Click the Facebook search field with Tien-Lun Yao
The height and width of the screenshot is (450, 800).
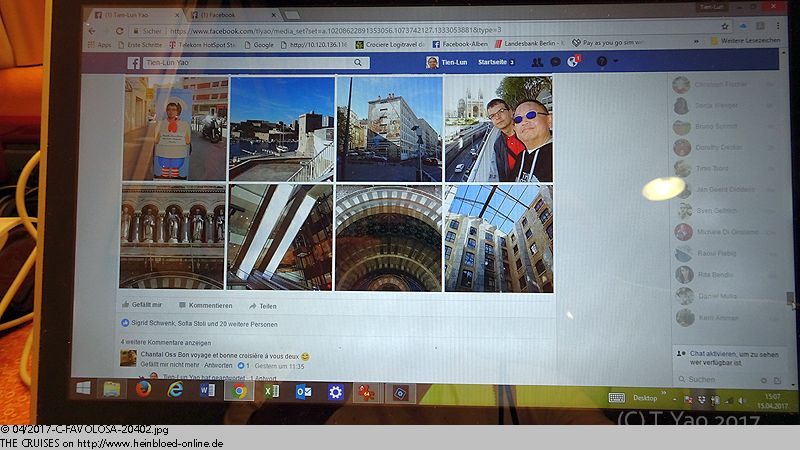(x=250, y=63)
